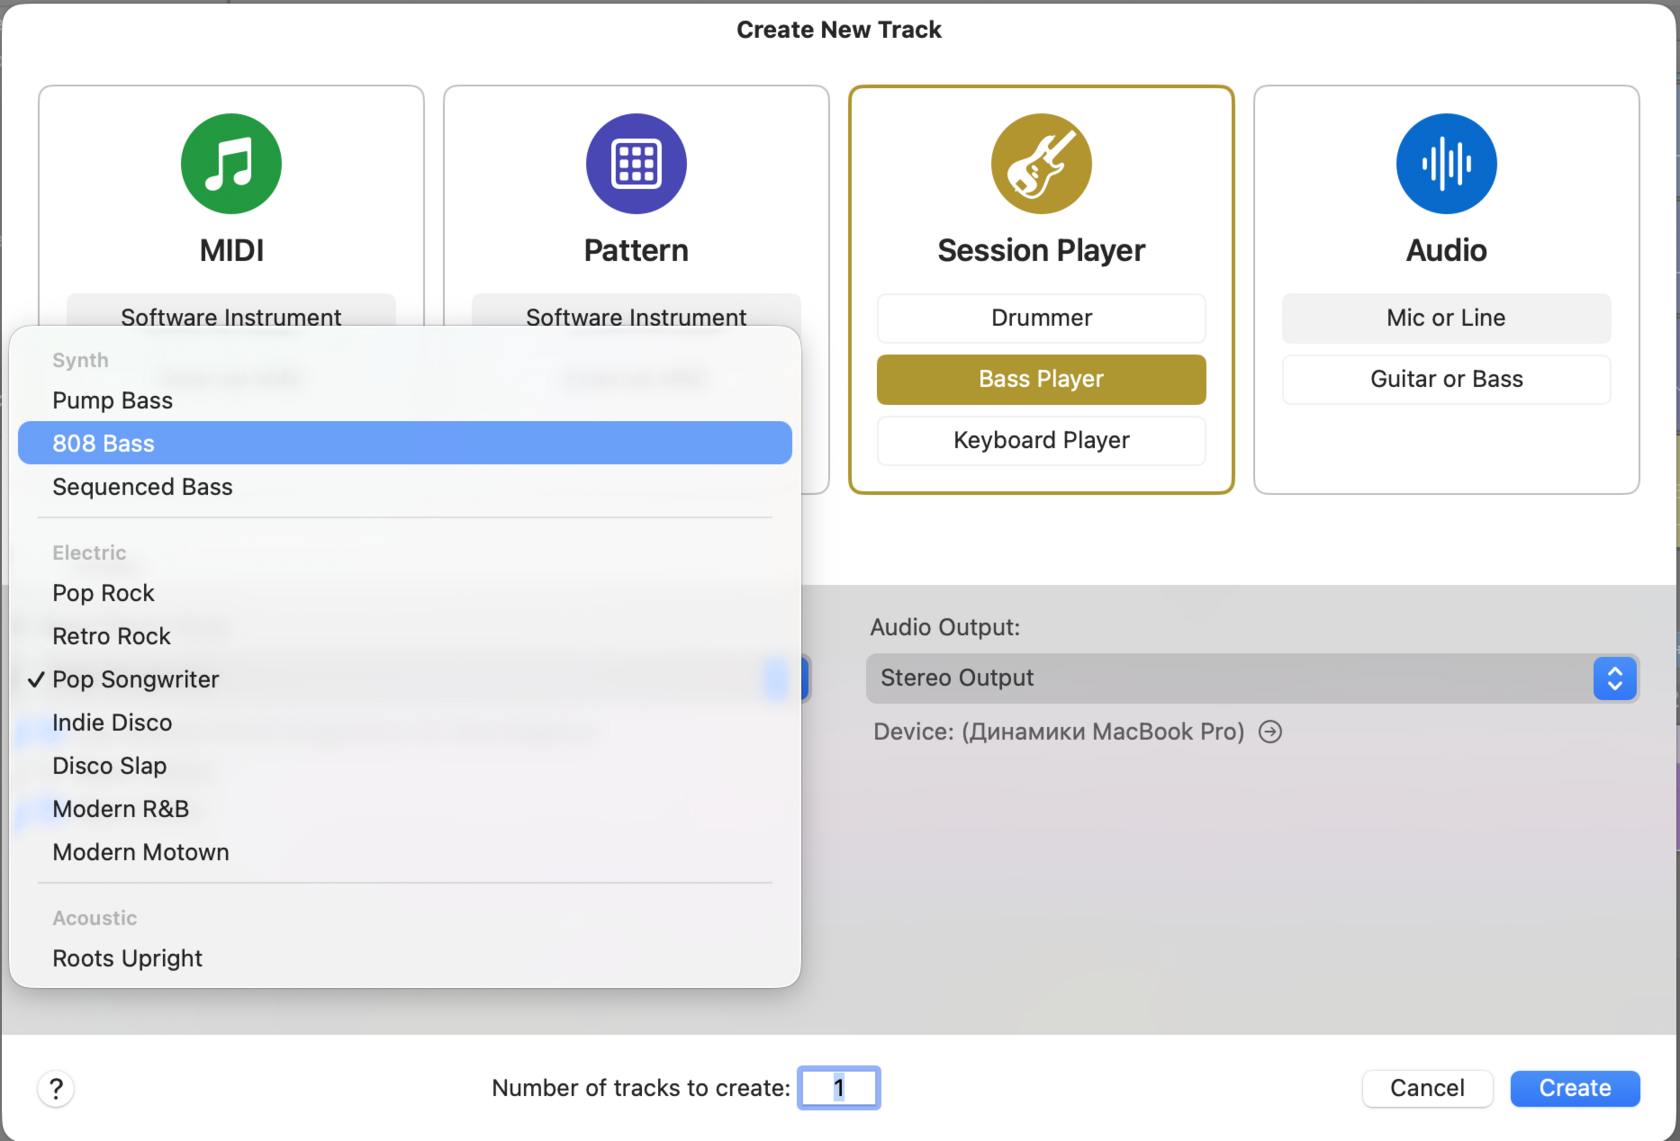The height and width of the screenshot is (1141, 1680).
Task: Click the Pattern heading
Action: (x=636, y=250)
